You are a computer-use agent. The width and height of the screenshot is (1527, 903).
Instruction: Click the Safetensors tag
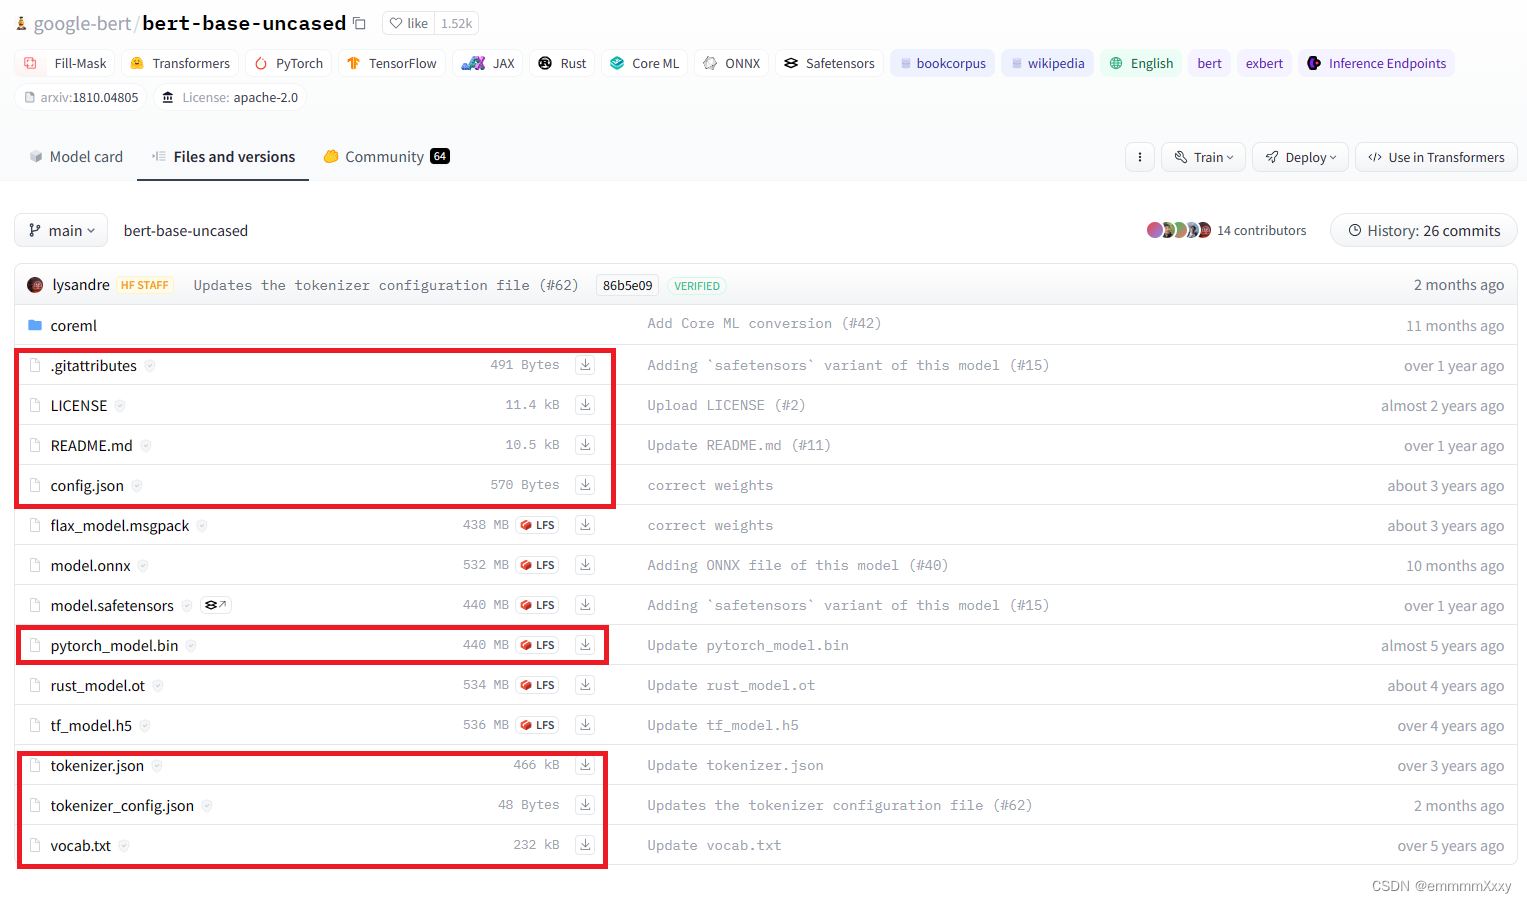[829, 63]
